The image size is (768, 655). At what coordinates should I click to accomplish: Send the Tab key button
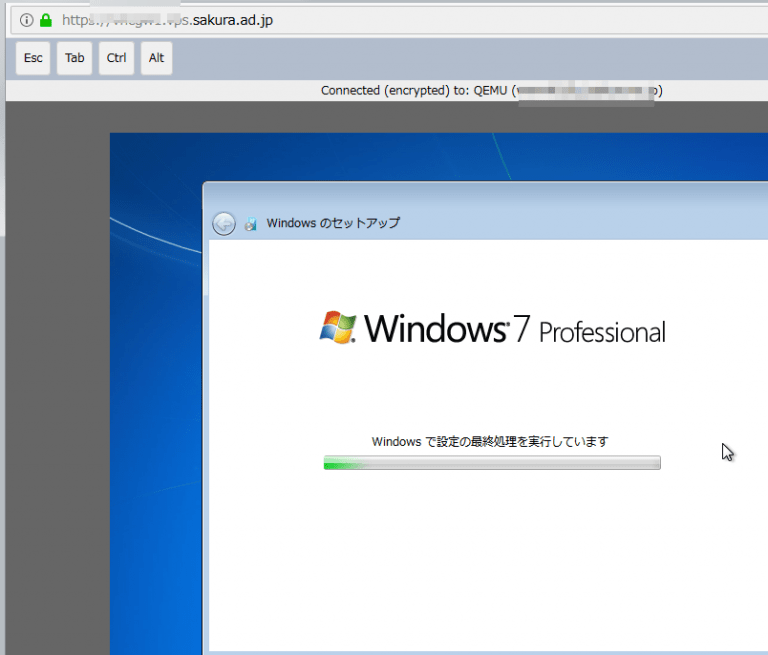point(74,58)
